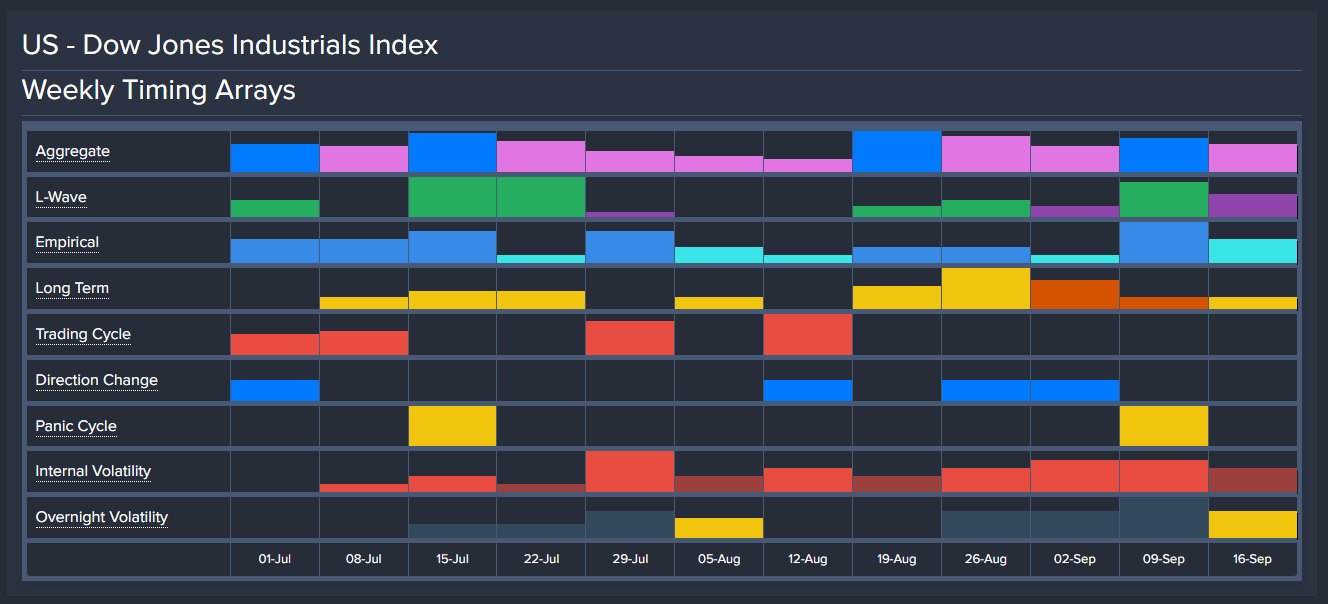Click the purple L-Wave bar for 16-Sep
The height and width of the screenshot is (604, 1328).
pyautogui.click(x=1253, y=206)
